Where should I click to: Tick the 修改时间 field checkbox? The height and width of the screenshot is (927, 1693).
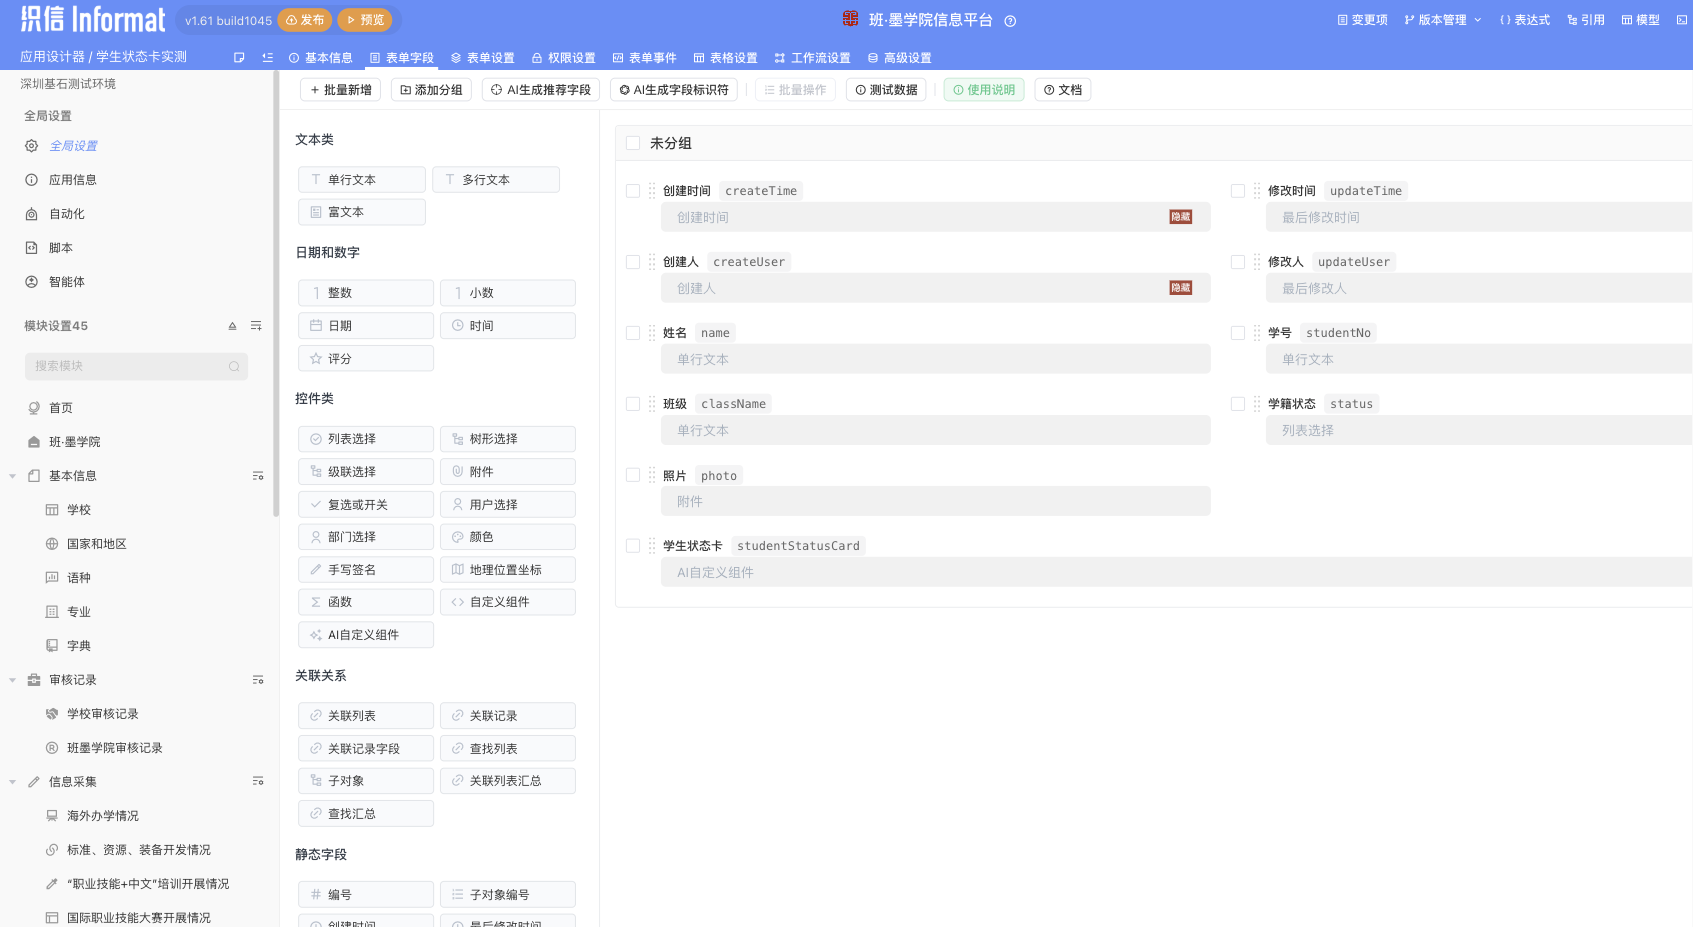[1238, 191]
